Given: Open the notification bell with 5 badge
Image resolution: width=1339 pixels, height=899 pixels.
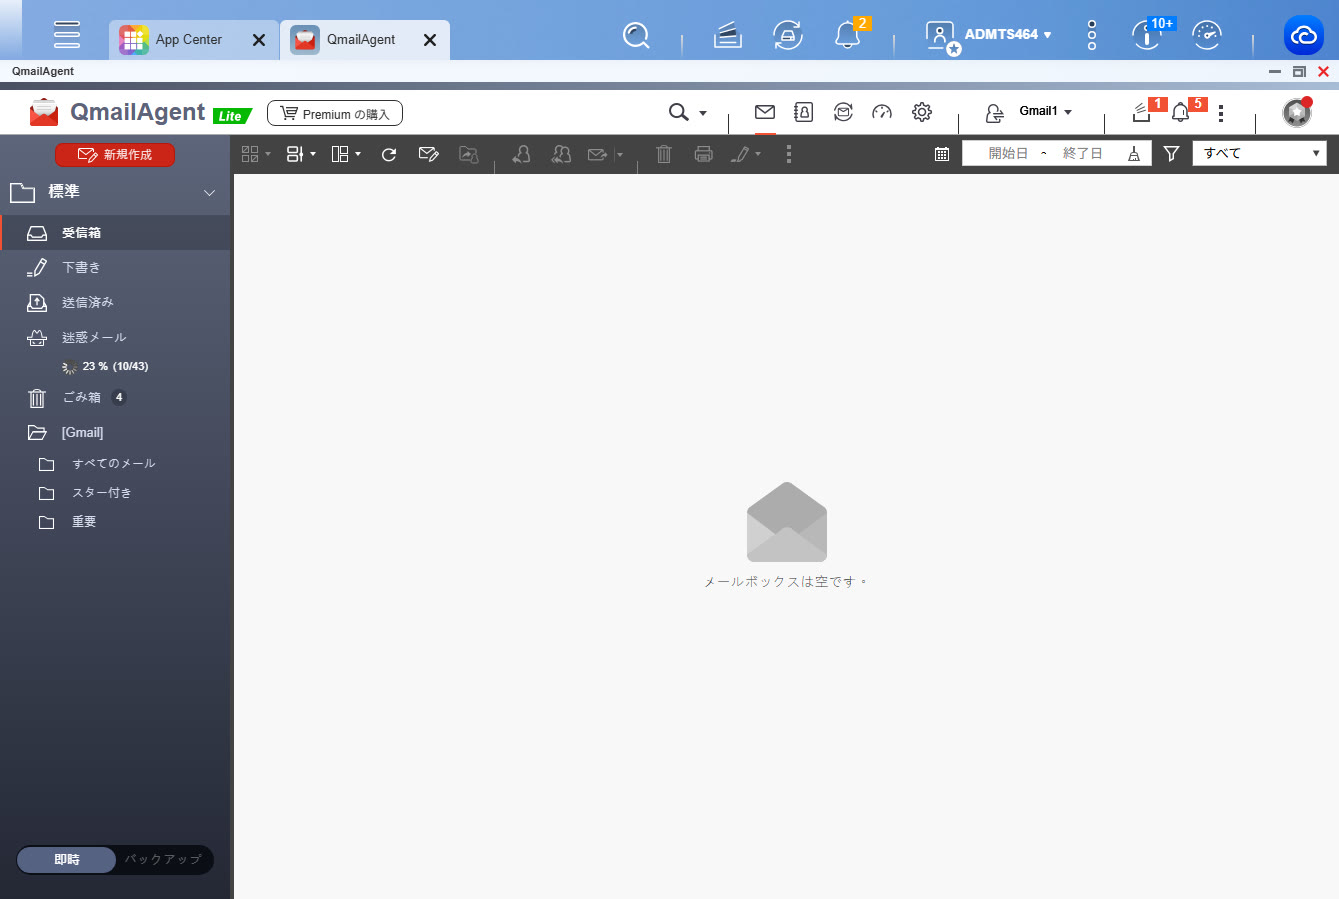Looking at the screenshot, I should click(1181, 113).
